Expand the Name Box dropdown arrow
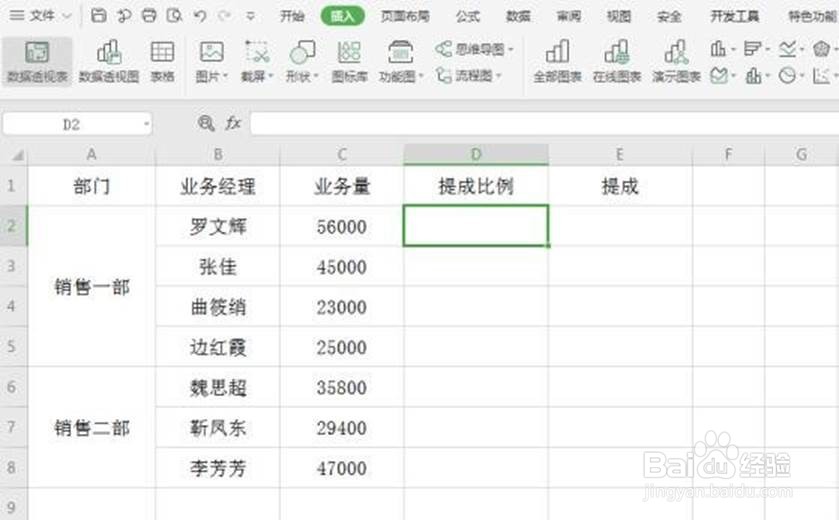Image resolution: width=839 pixels, height=520 pixels. point(146,124)
